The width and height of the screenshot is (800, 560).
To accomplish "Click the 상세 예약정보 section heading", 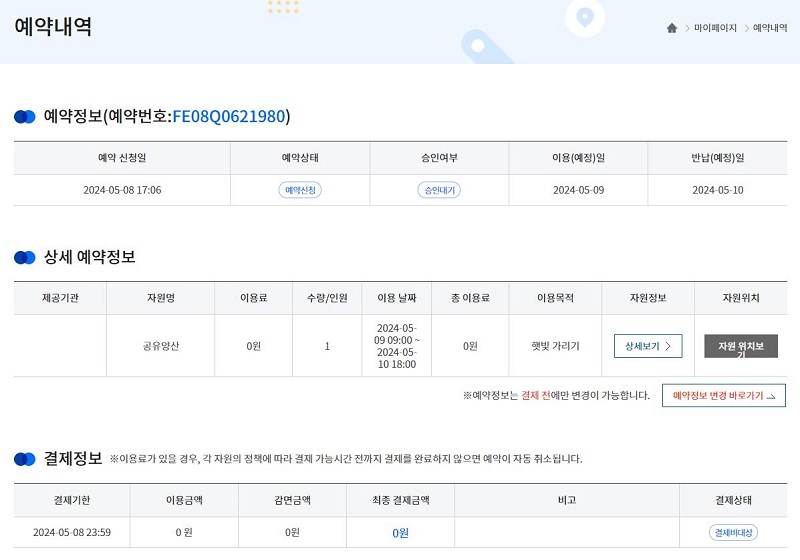I will point(90,257).
